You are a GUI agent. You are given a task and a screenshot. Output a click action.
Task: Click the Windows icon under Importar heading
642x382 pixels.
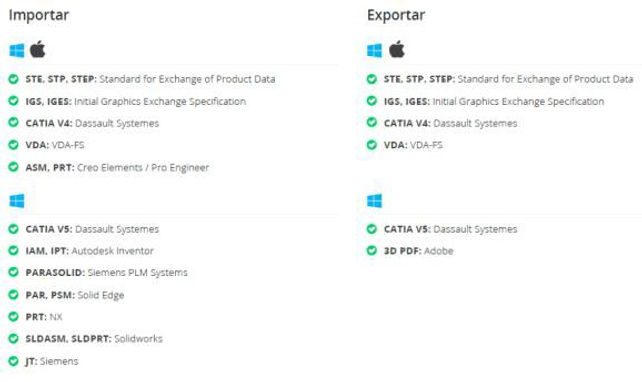17,51
